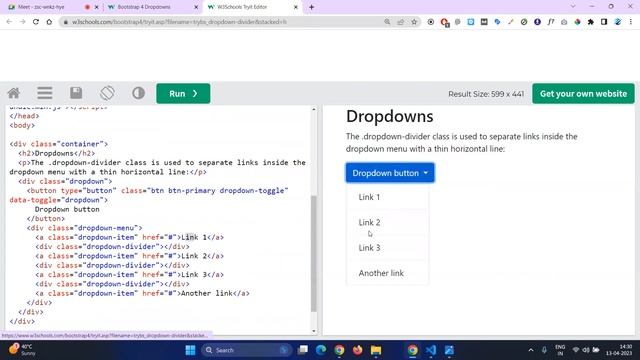
Task: Go forward in browser history
Action: click(22, 22)
